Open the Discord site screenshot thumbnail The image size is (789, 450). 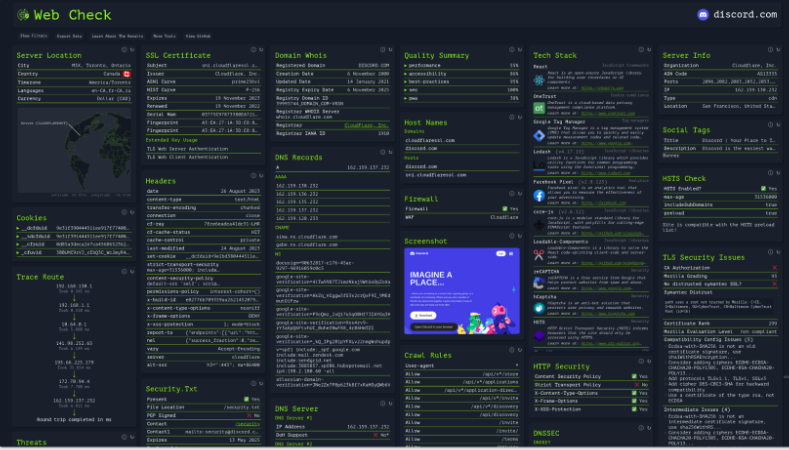click(462, 291)
